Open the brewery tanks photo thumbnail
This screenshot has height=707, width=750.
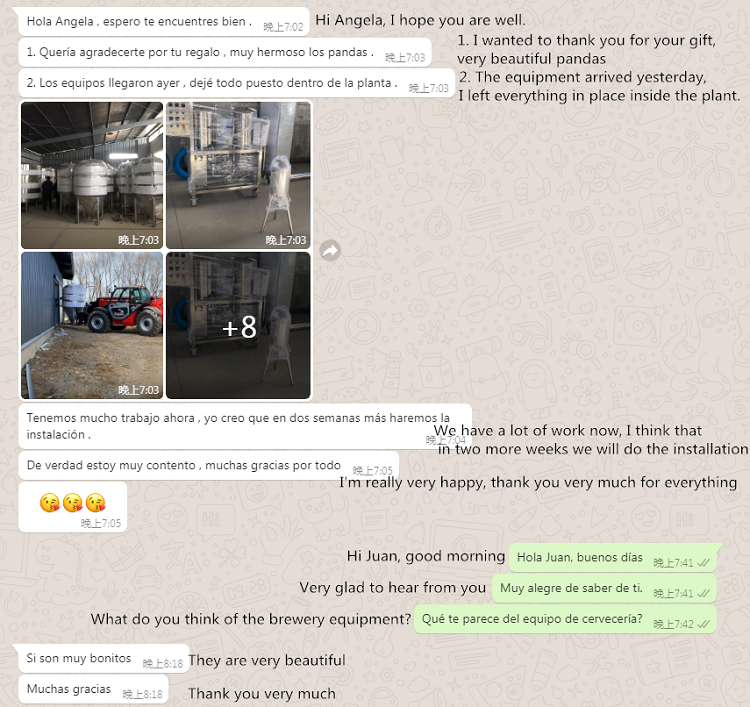tap(92, 175)
